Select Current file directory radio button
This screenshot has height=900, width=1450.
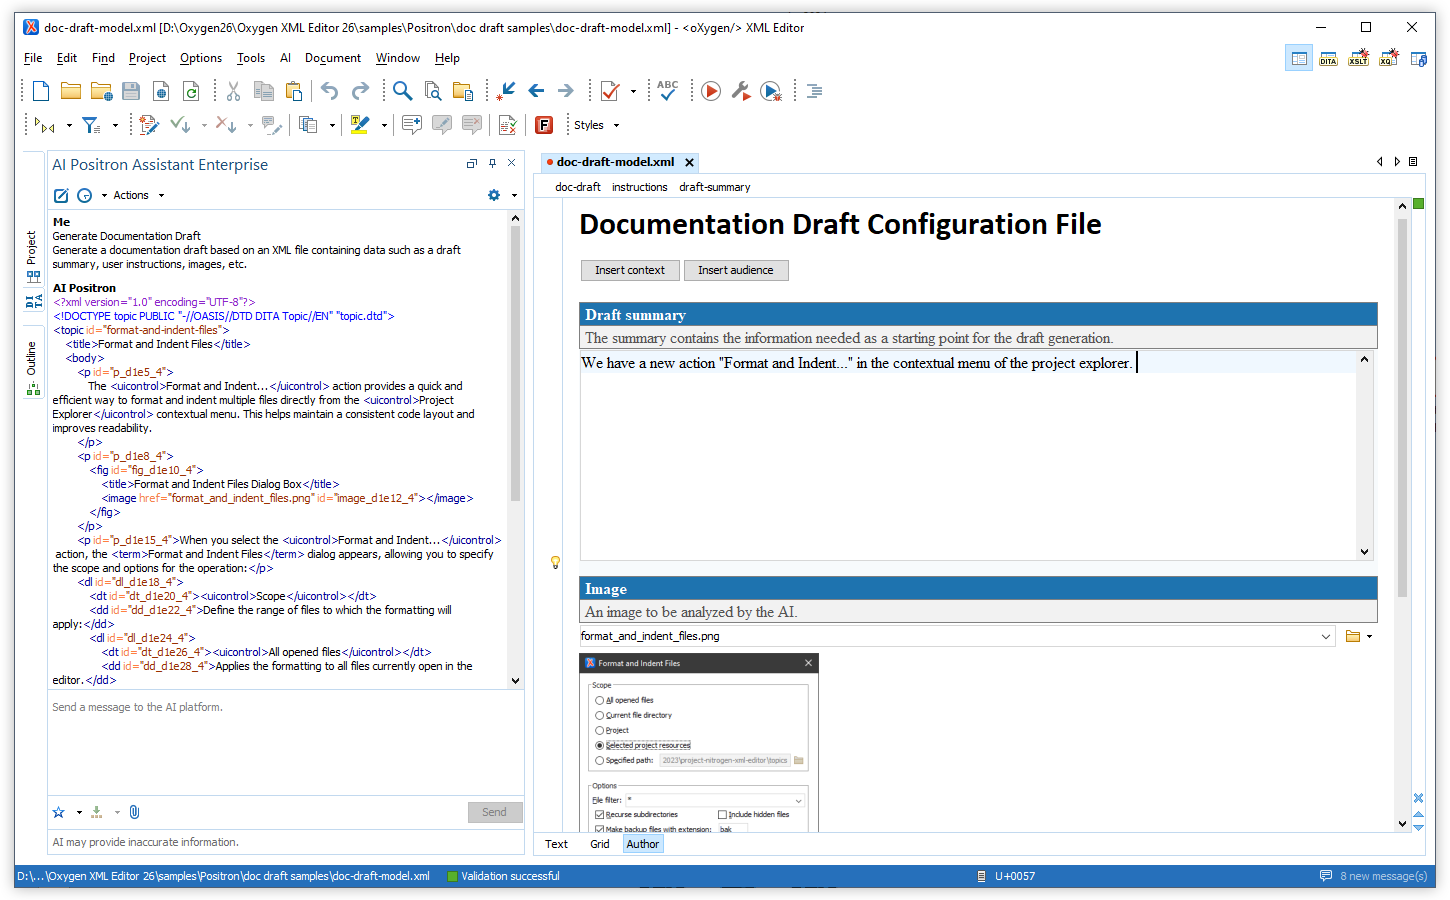pos(599,715)
